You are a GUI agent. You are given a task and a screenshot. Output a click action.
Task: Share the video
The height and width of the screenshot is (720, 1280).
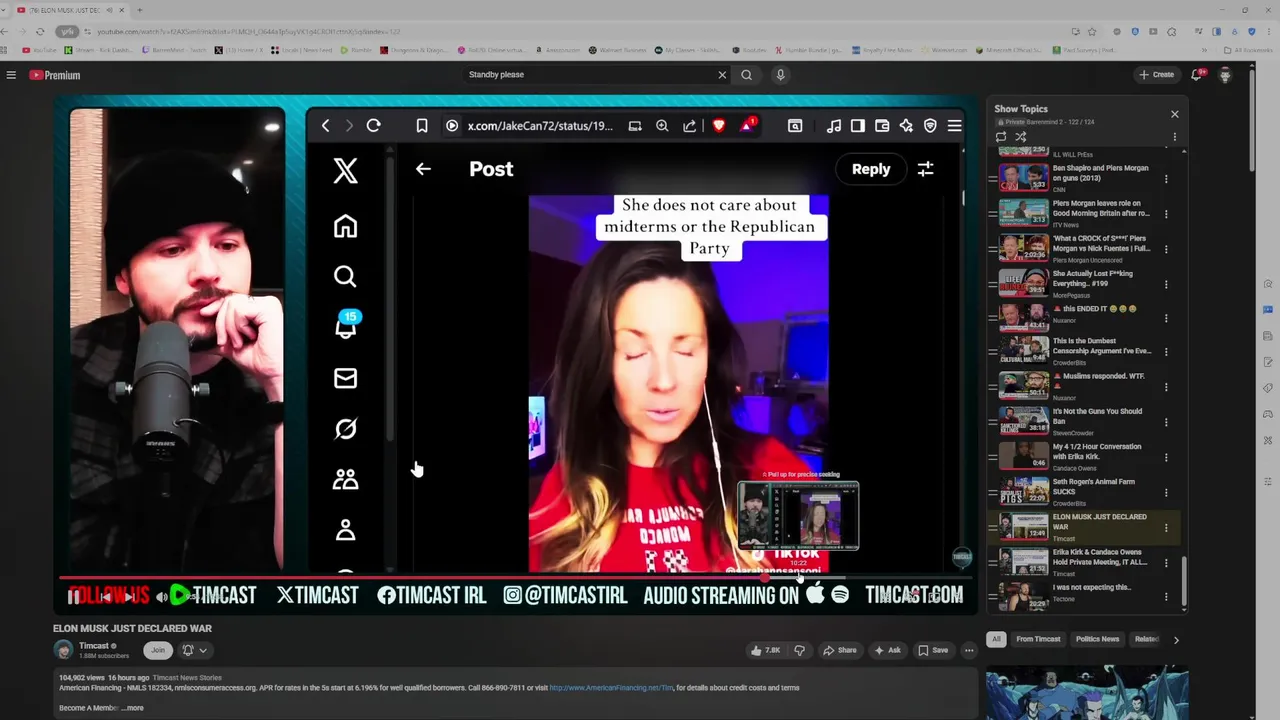(x=840, y=650)
